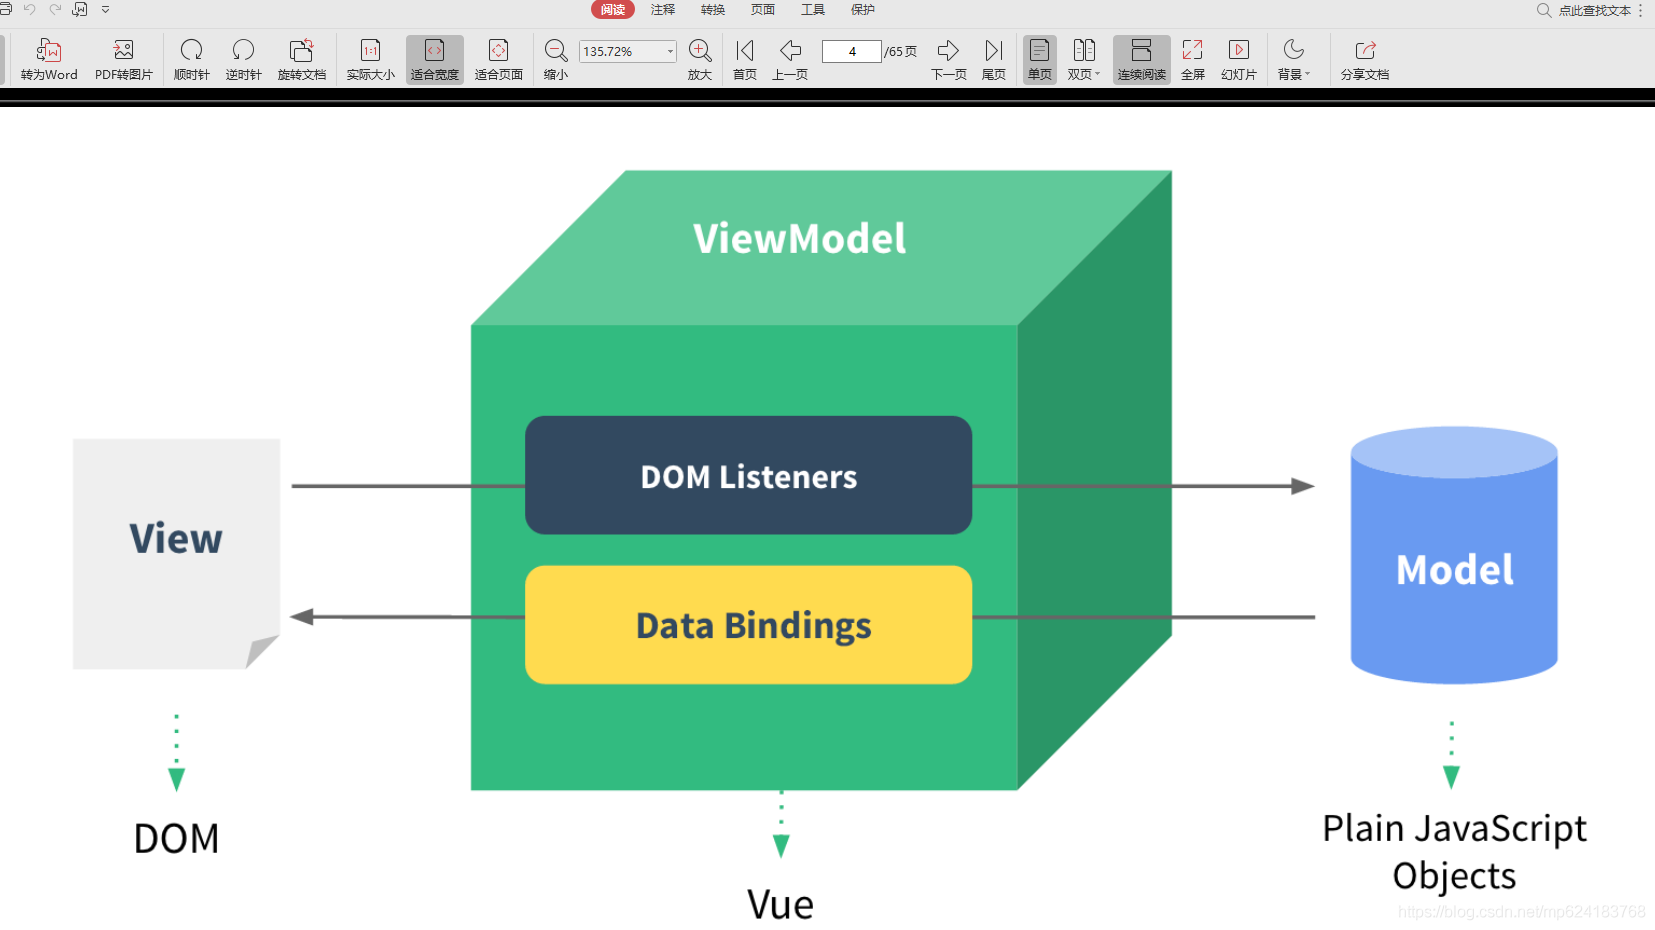Rotate page clockwise with 顺时针

tap(192, 59)
